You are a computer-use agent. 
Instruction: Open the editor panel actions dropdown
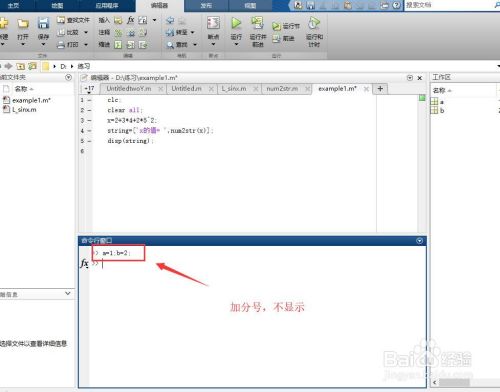click(410, 78)
